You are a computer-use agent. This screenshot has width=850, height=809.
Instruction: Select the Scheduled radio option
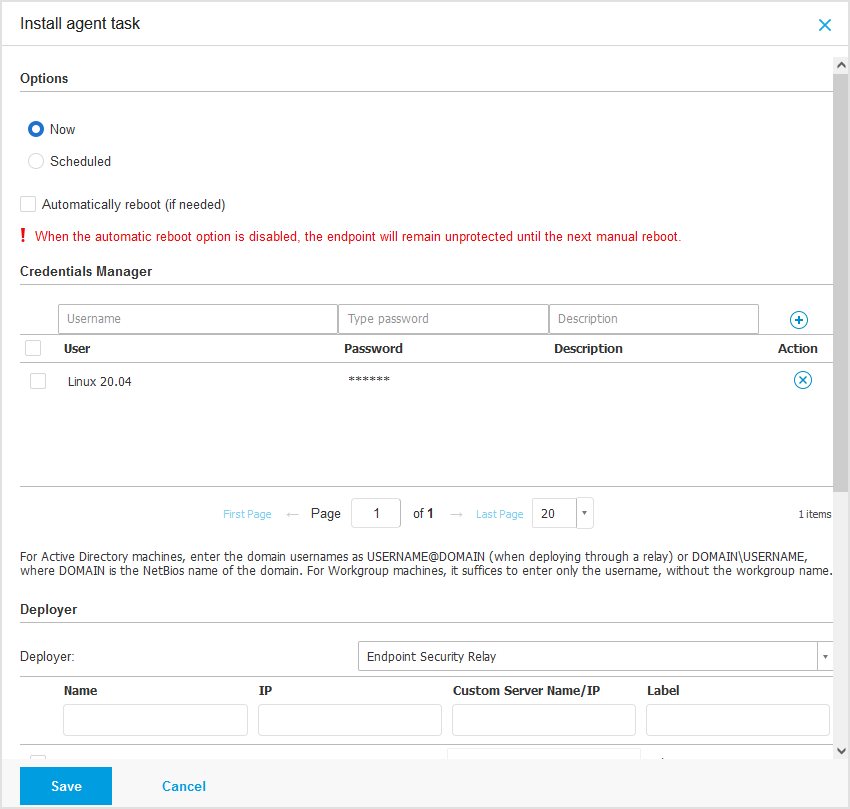36,161
